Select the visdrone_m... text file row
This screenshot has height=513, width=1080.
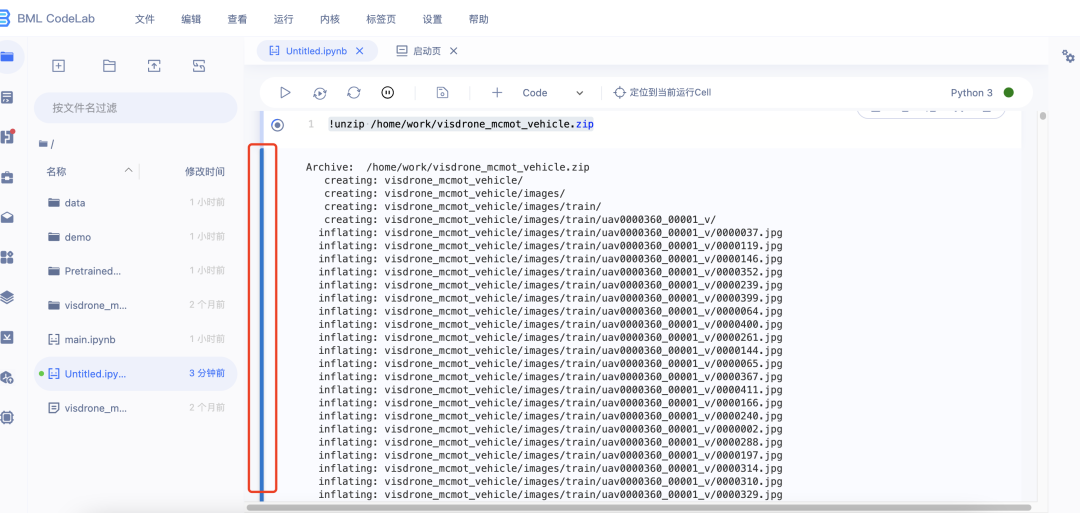click(x=135, y=408)
